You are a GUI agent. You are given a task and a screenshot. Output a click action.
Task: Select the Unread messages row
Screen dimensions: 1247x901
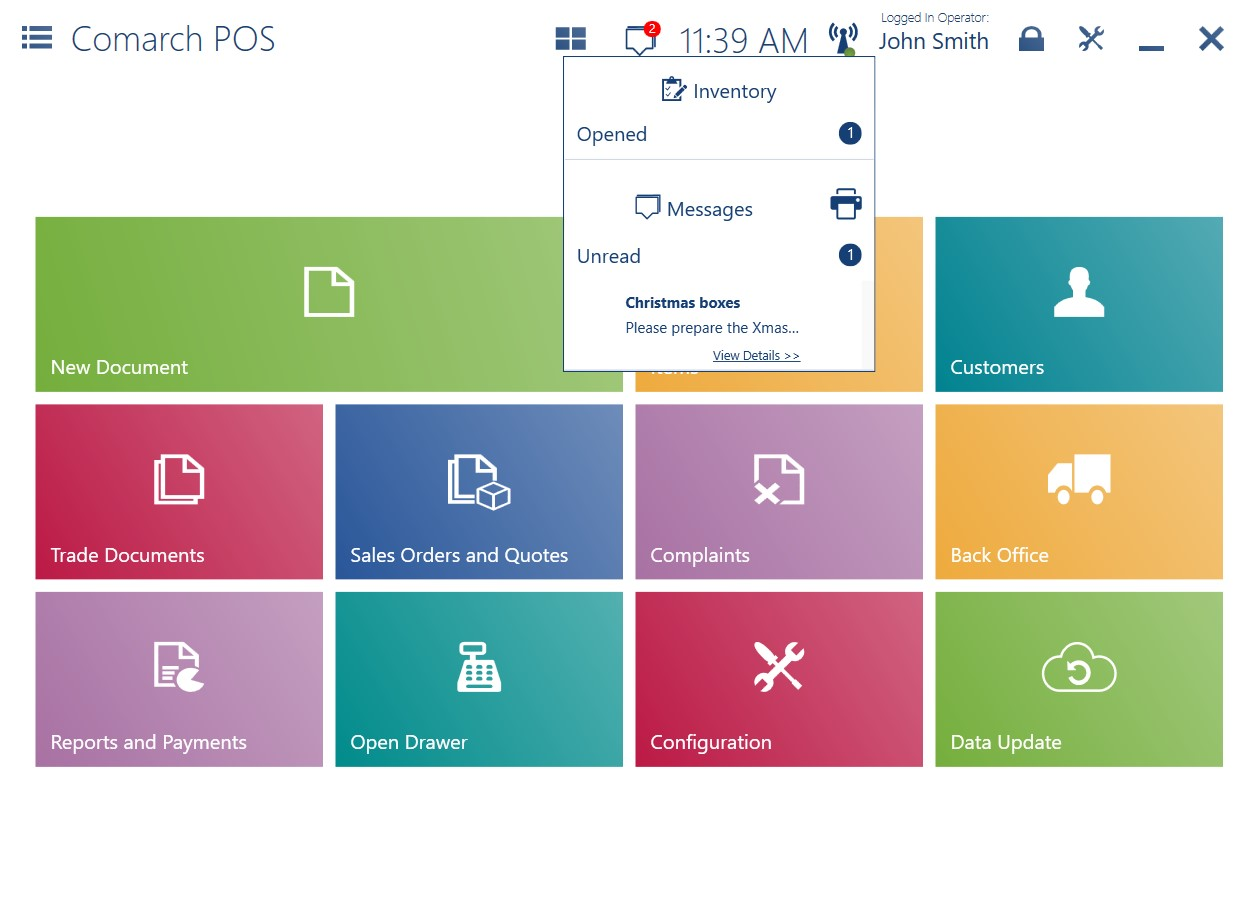[719, 256]
